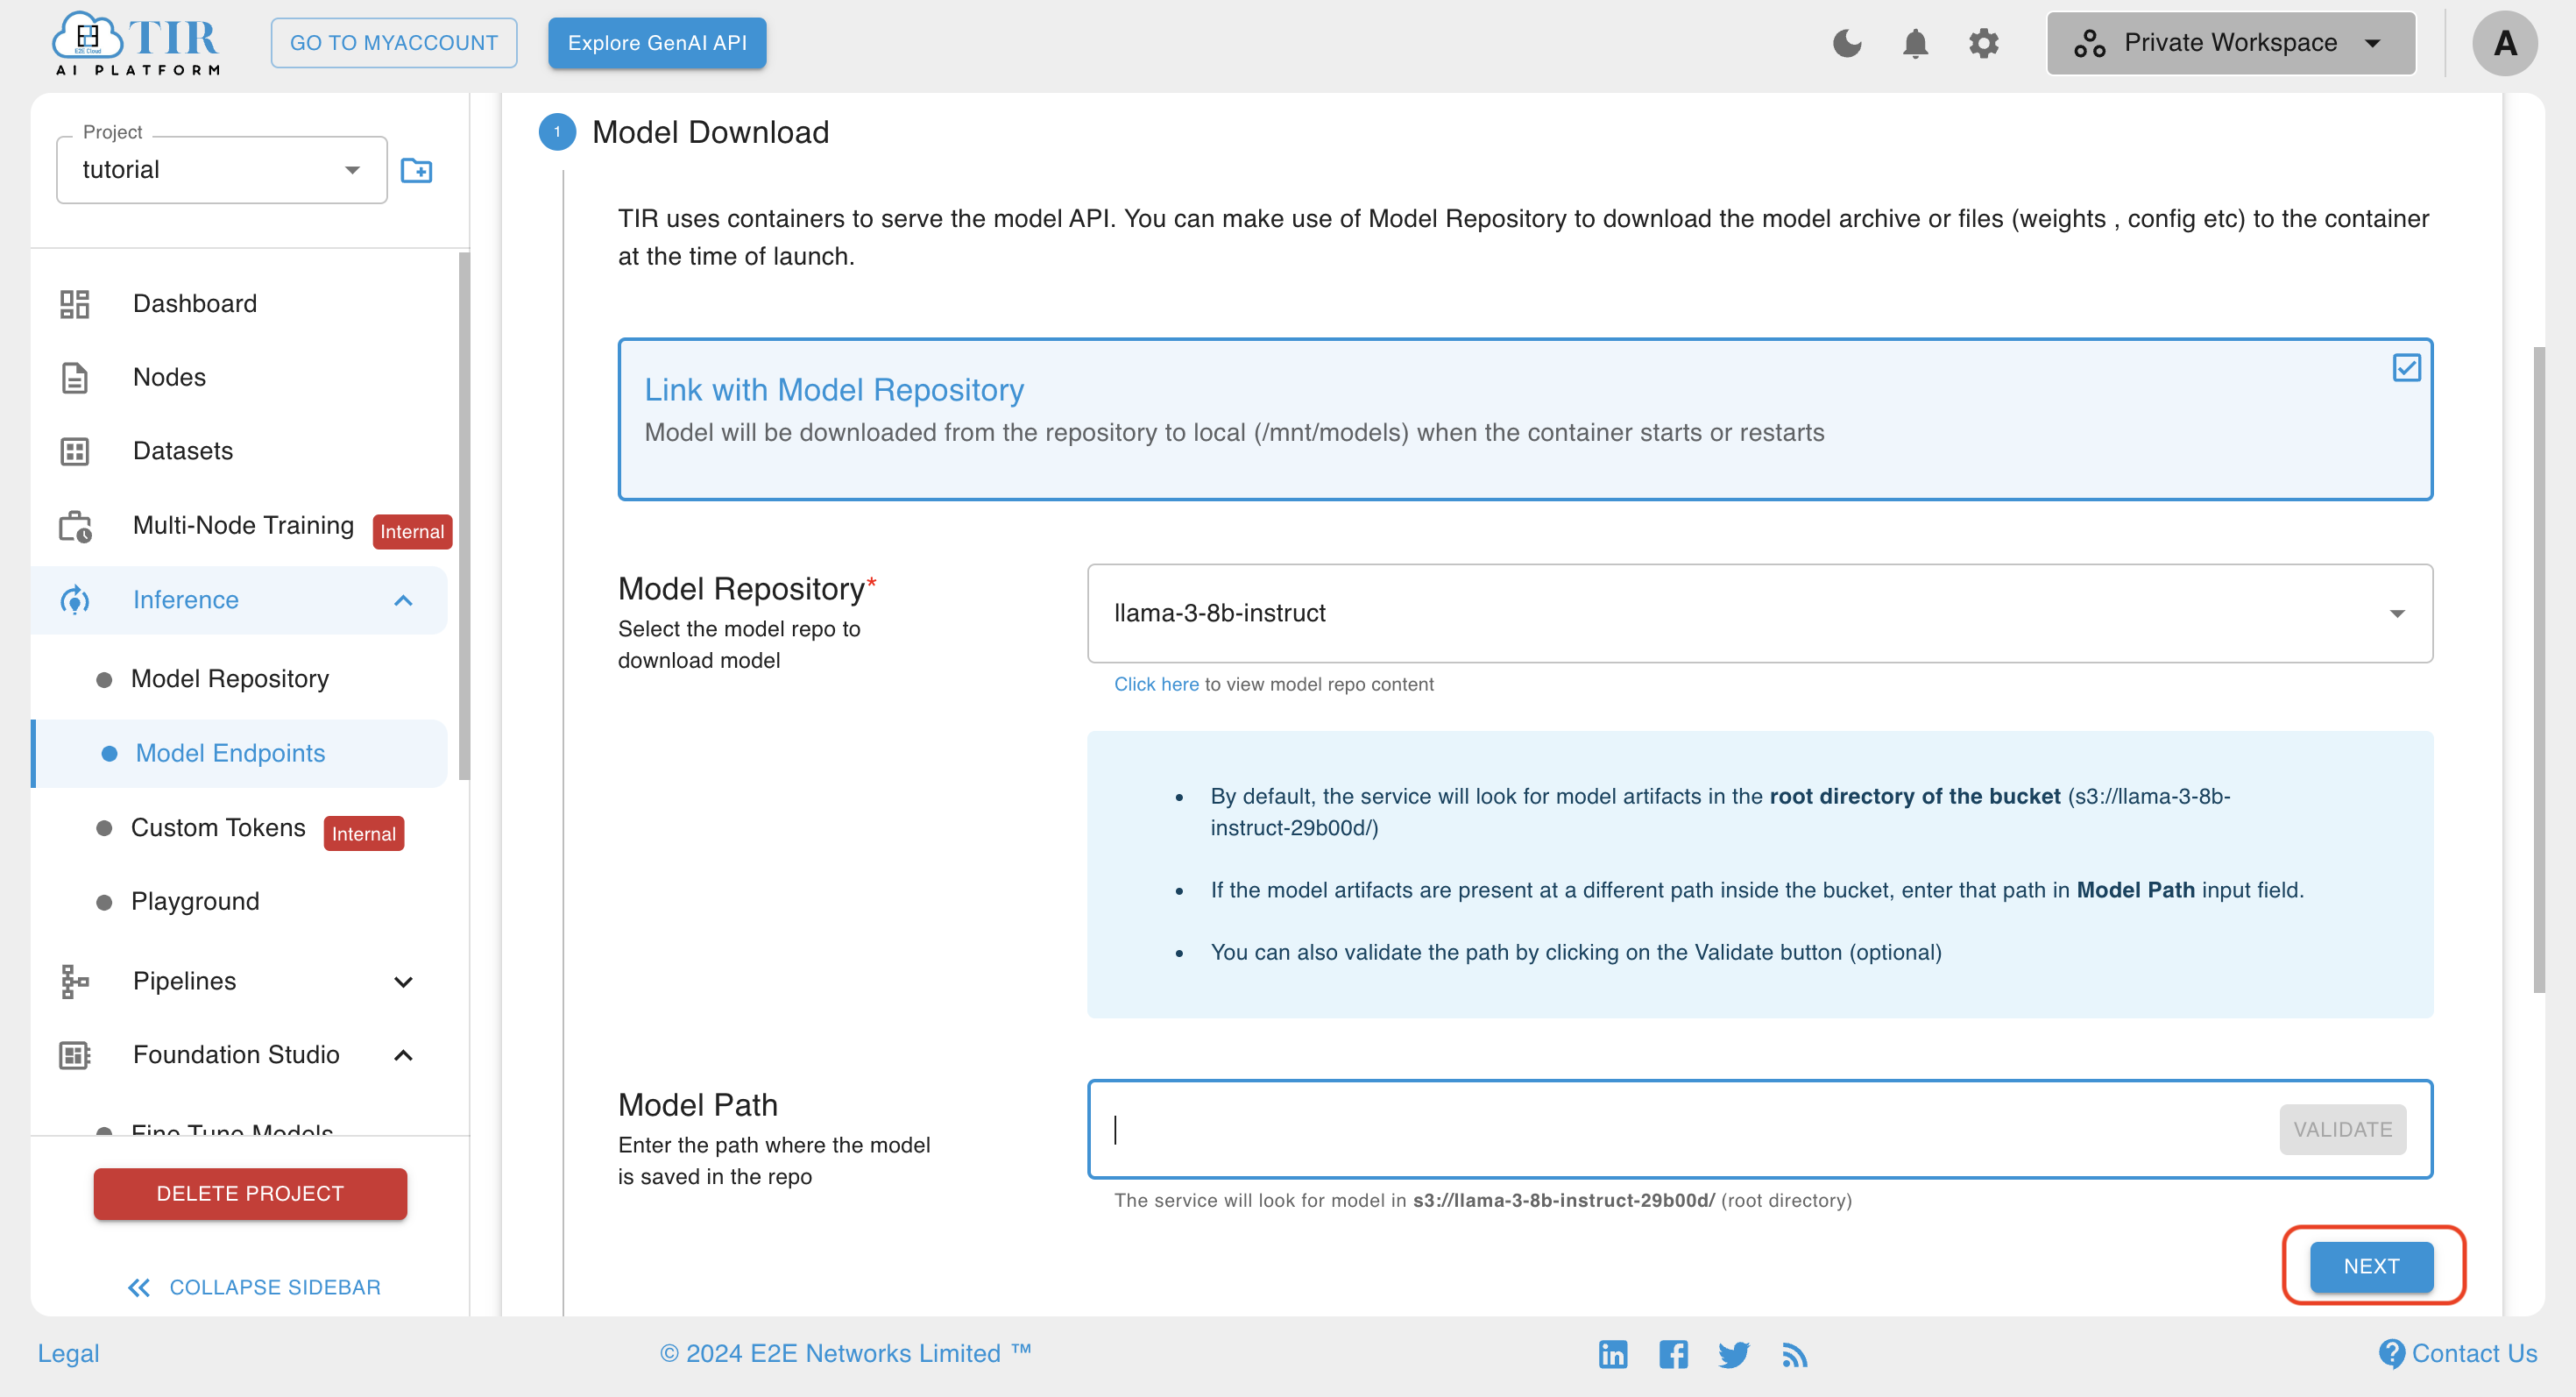
Task: Click the Nodes document icon
Action: [x=75, y=378]
